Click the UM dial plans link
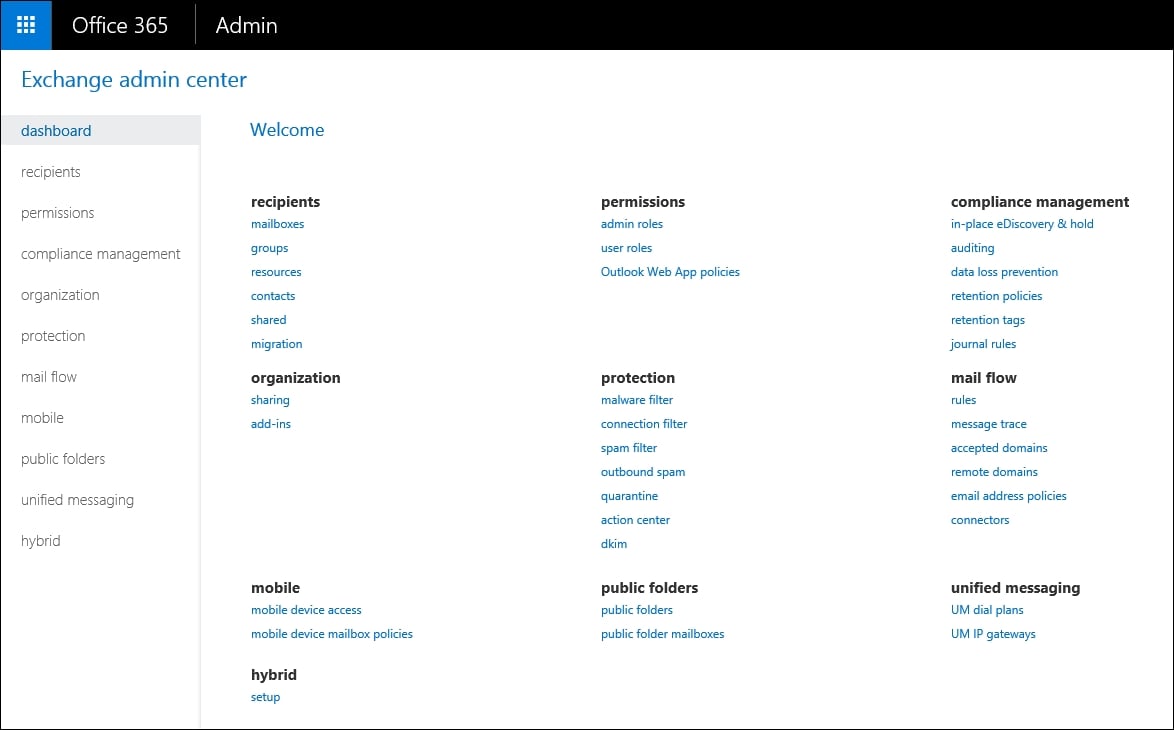 tap(987, 610)
